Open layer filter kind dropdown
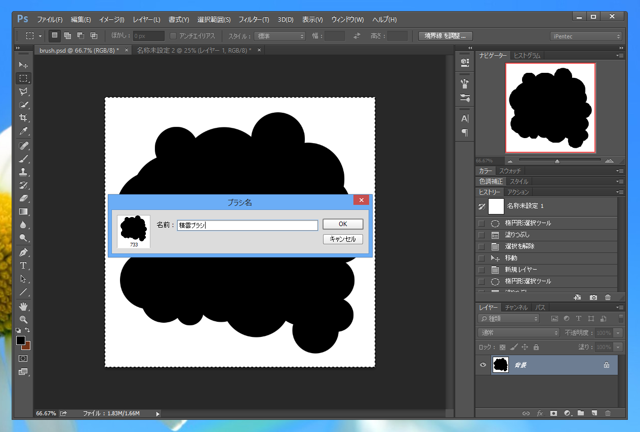Viewport: 640px width, 432px height. [509, 318]
